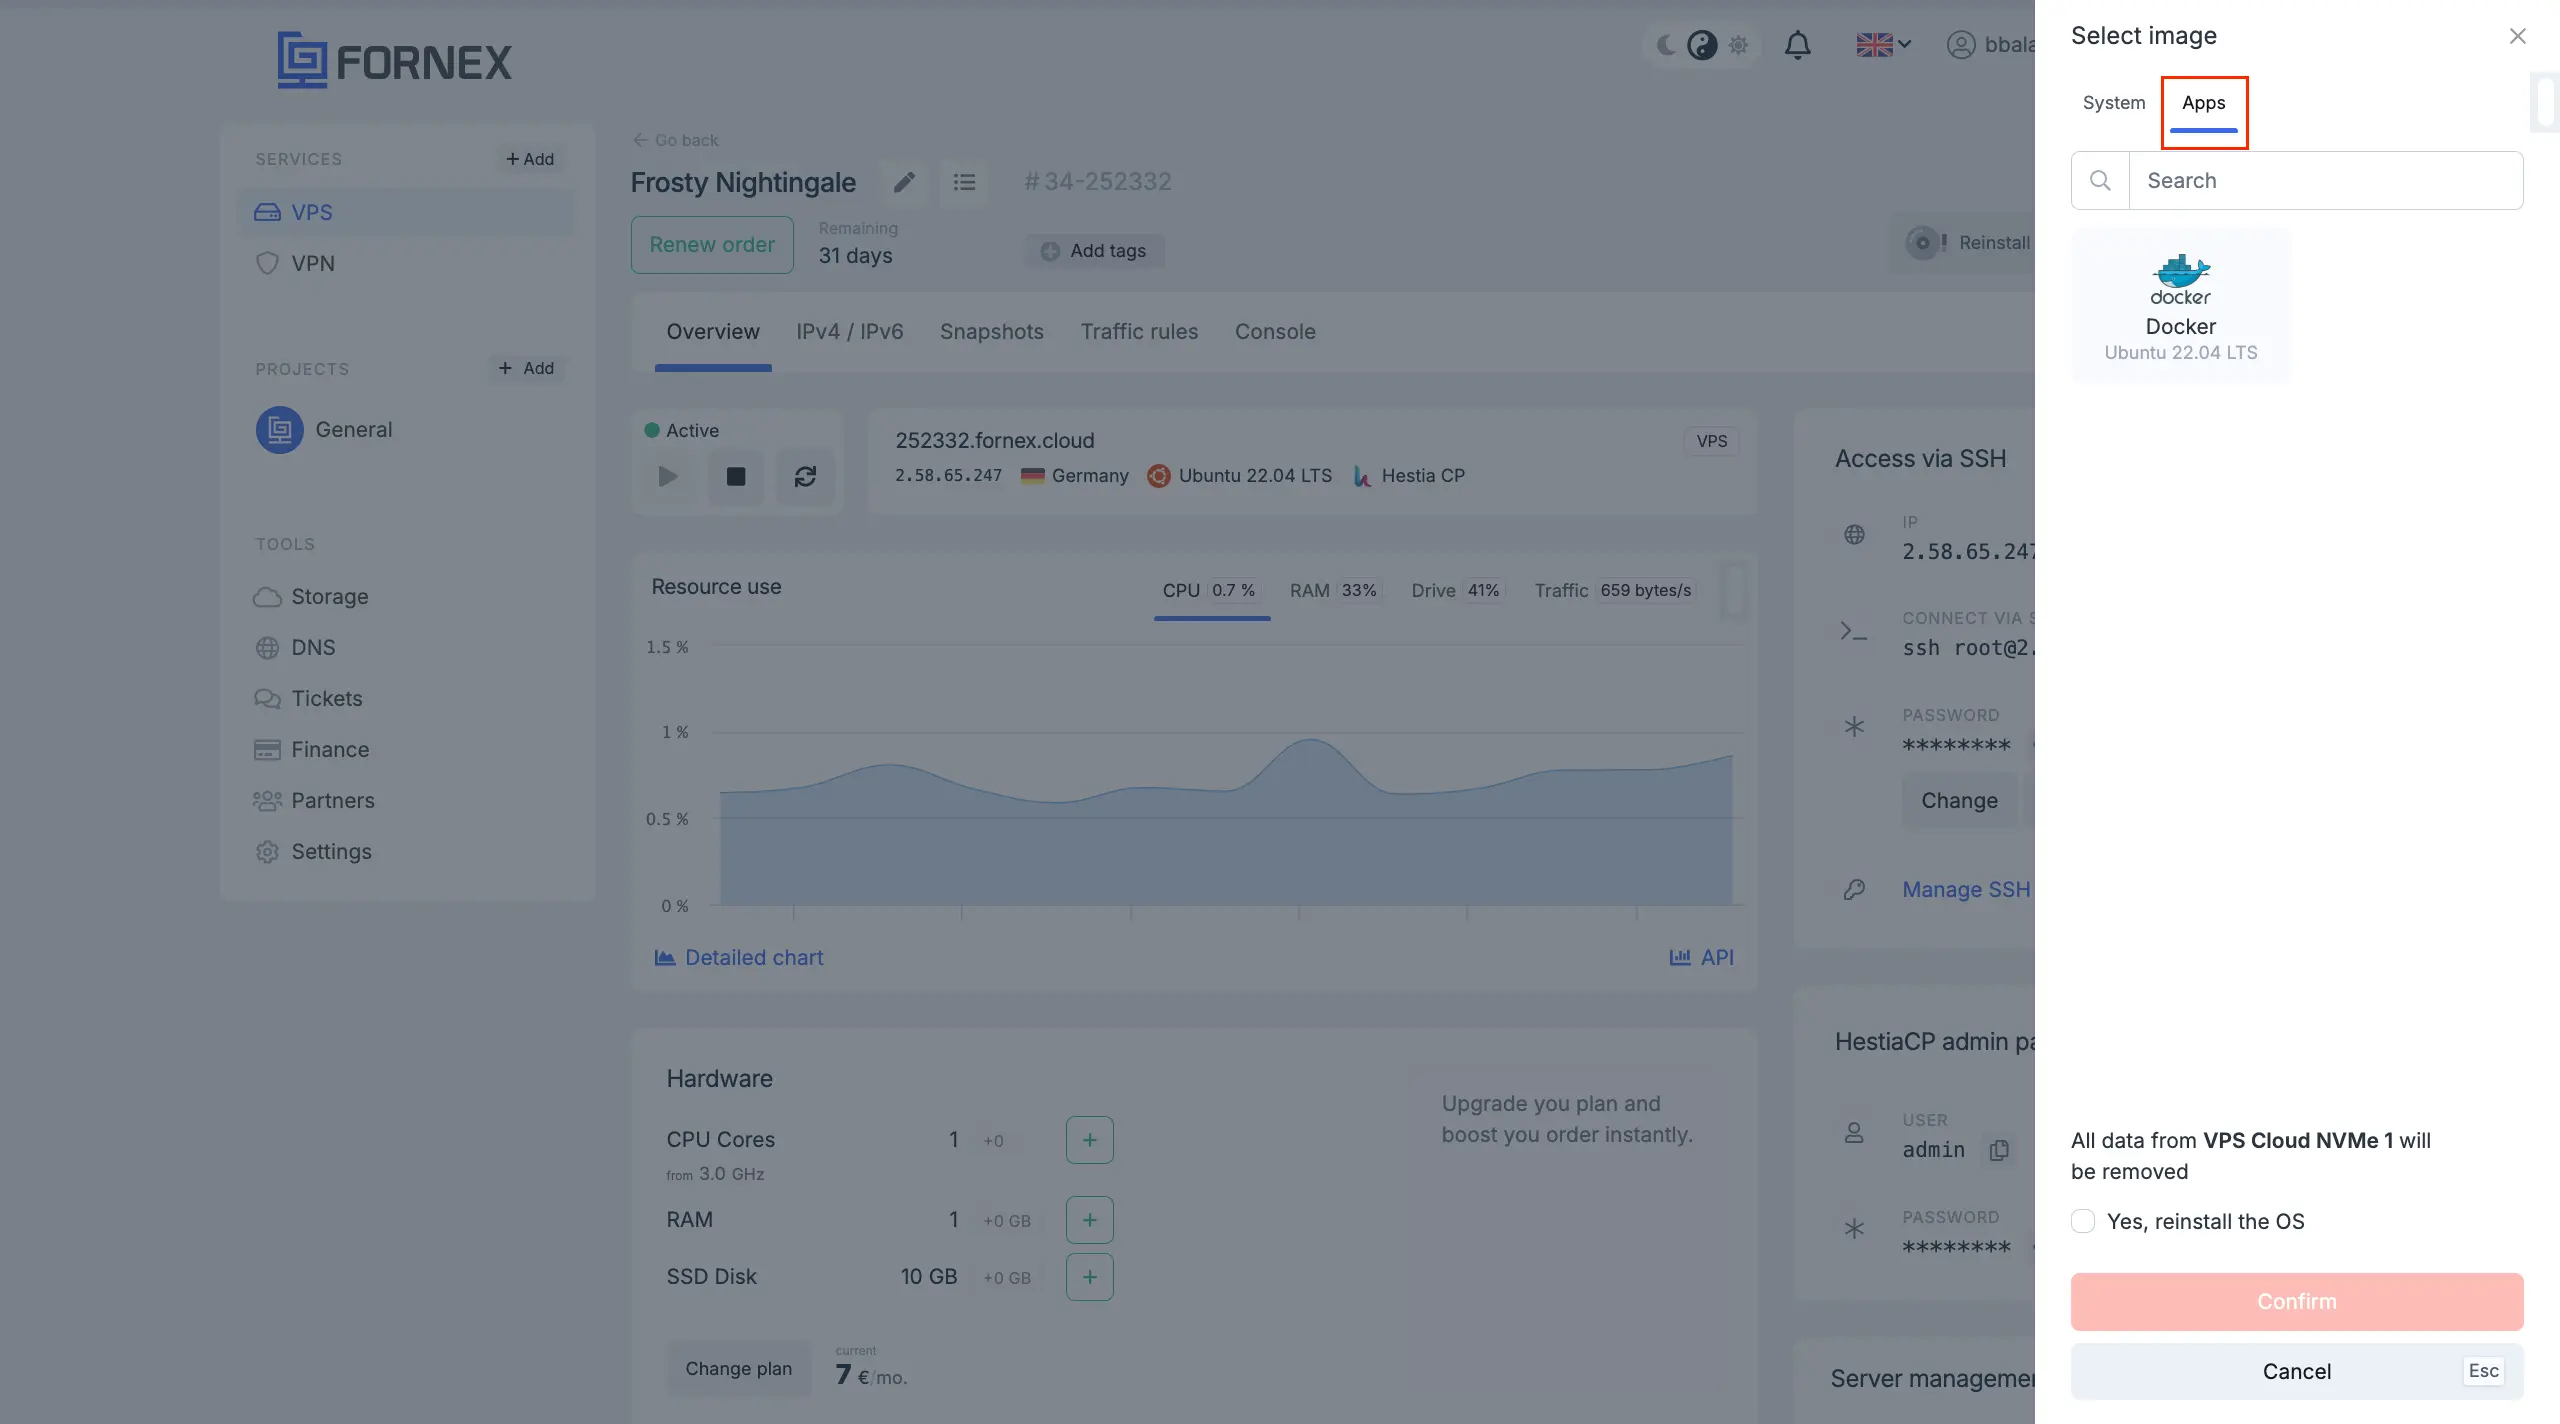
Task: Open the Console tab
Action: coord(1275,332)
